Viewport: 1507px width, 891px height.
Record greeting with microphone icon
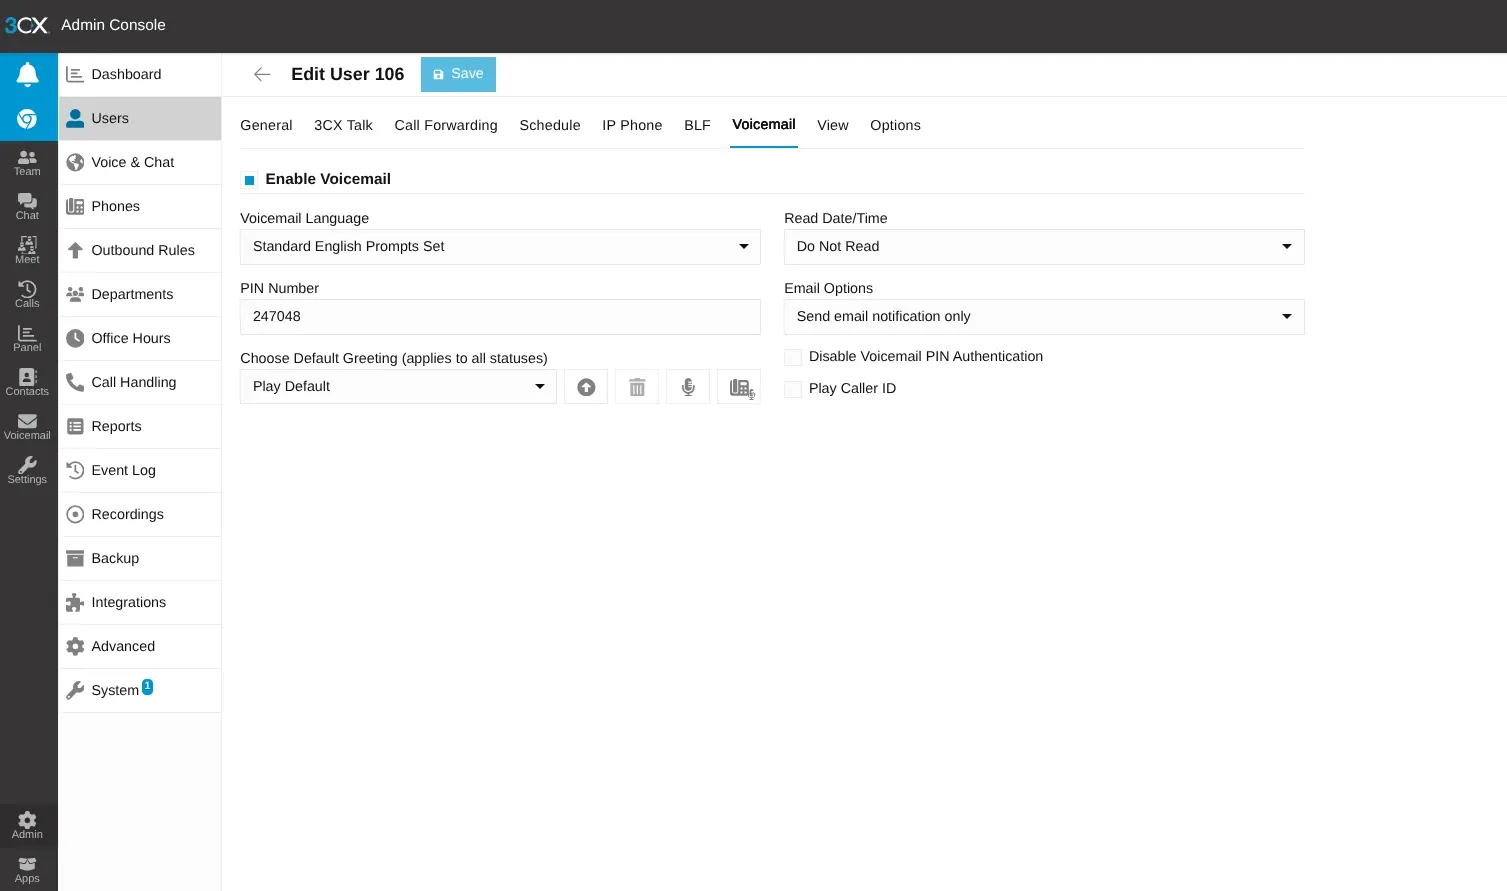[688, 387]
